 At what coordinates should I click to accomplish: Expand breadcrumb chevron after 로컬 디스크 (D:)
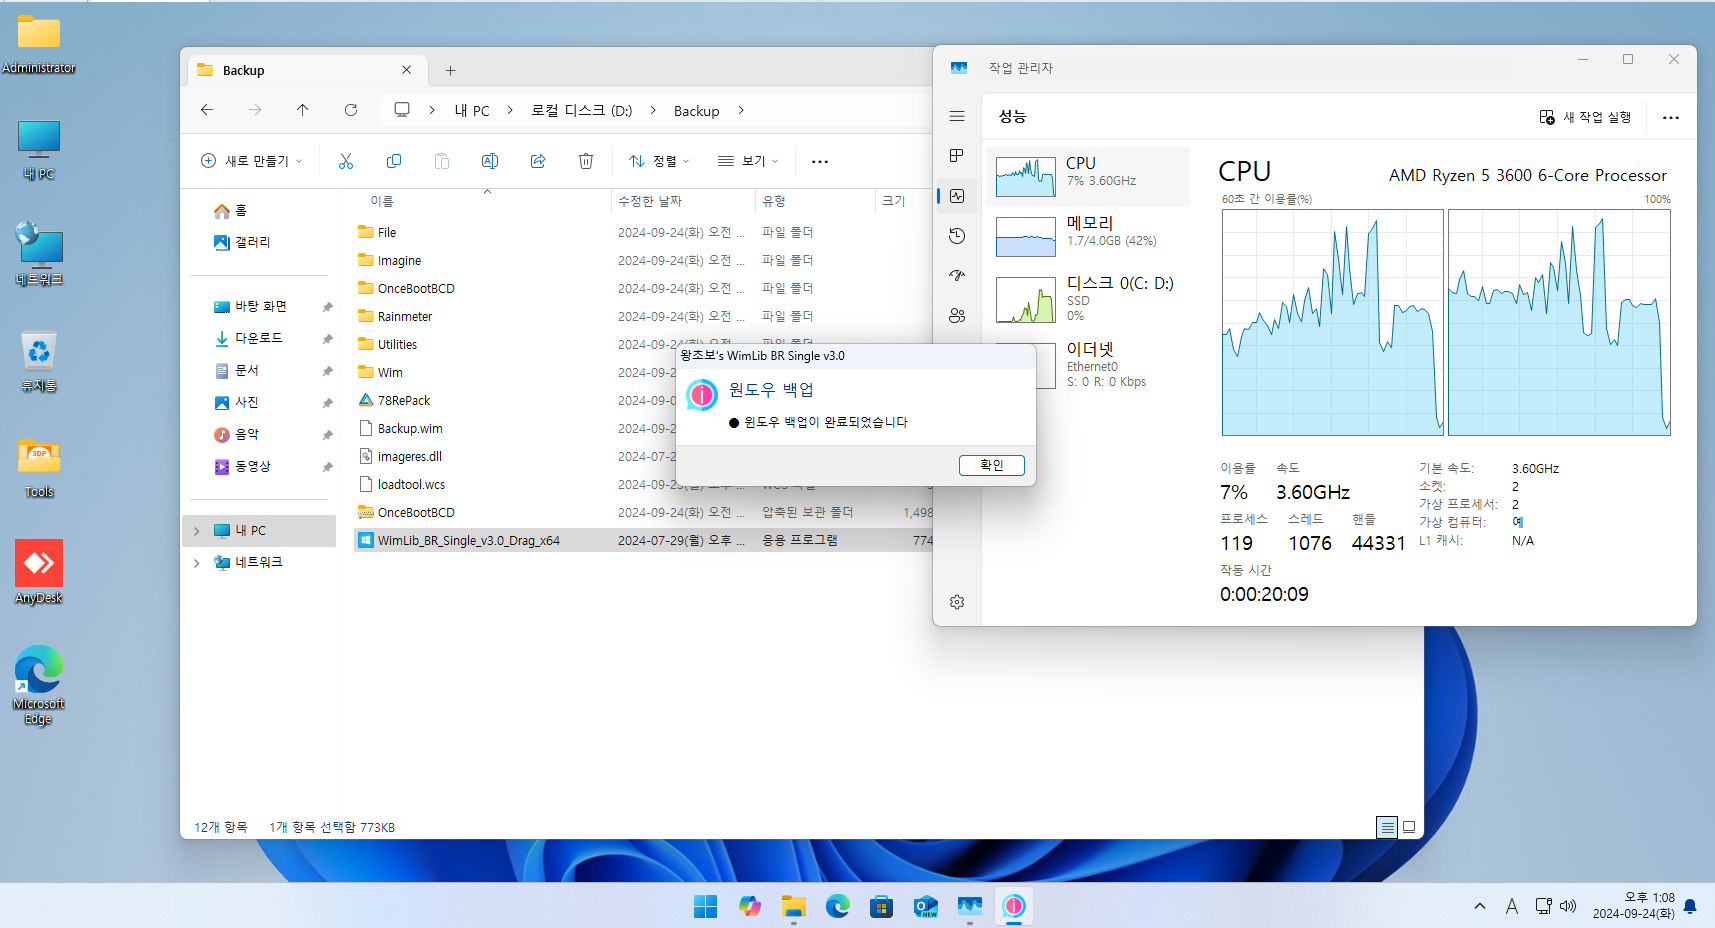point(653,110)
